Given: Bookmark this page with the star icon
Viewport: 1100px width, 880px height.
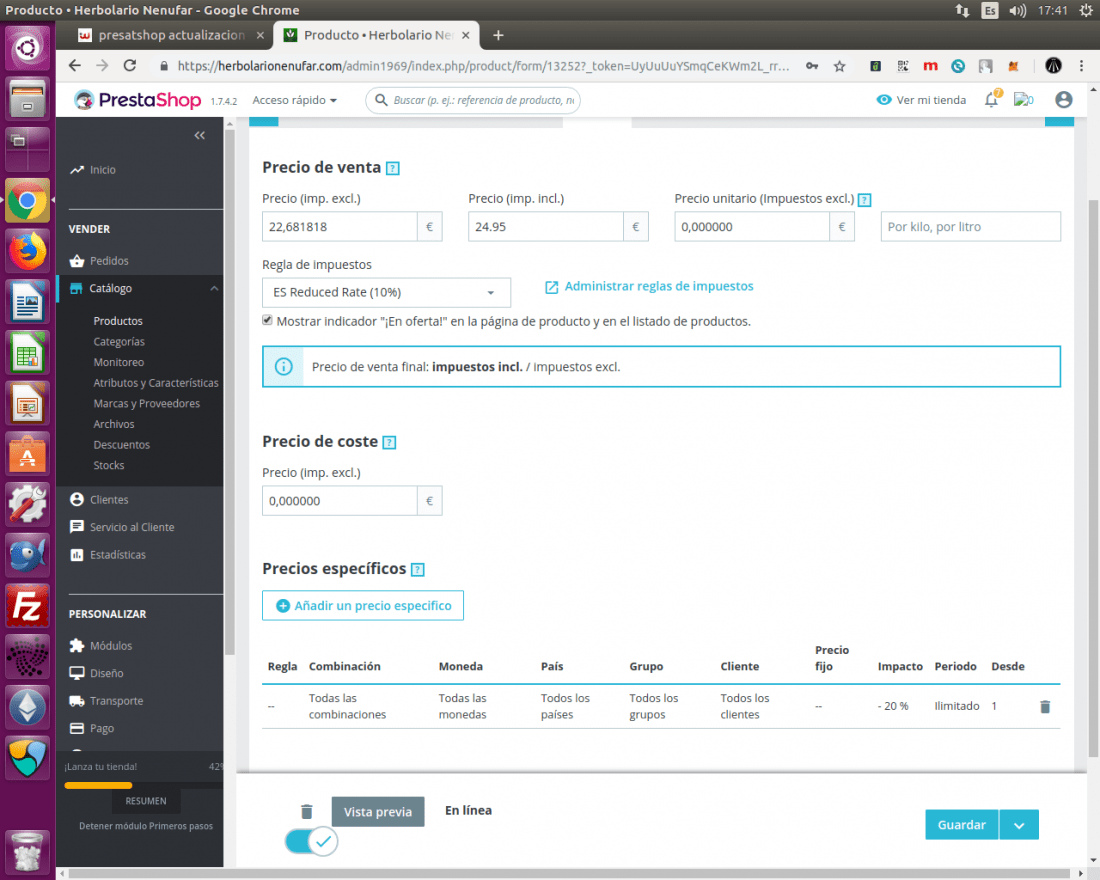Looking at the screenshot, I should (840, 66).
